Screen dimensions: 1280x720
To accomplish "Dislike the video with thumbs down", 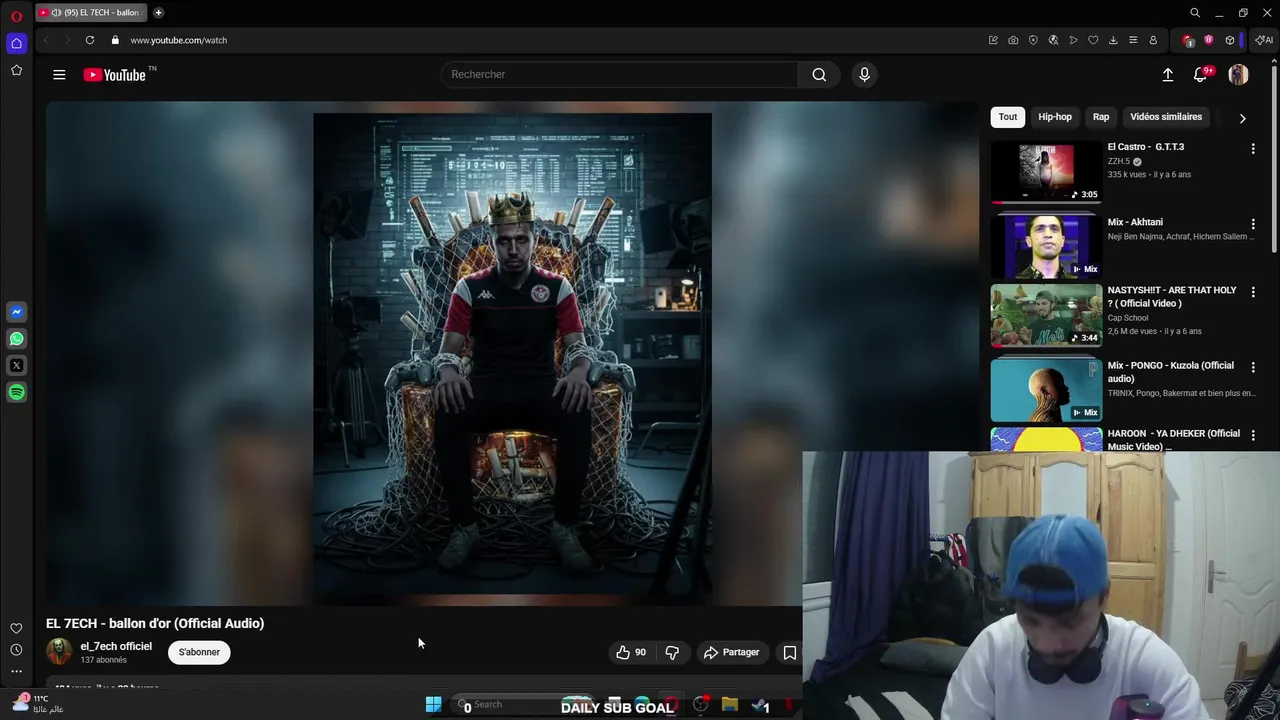I will tap(672, 652).
